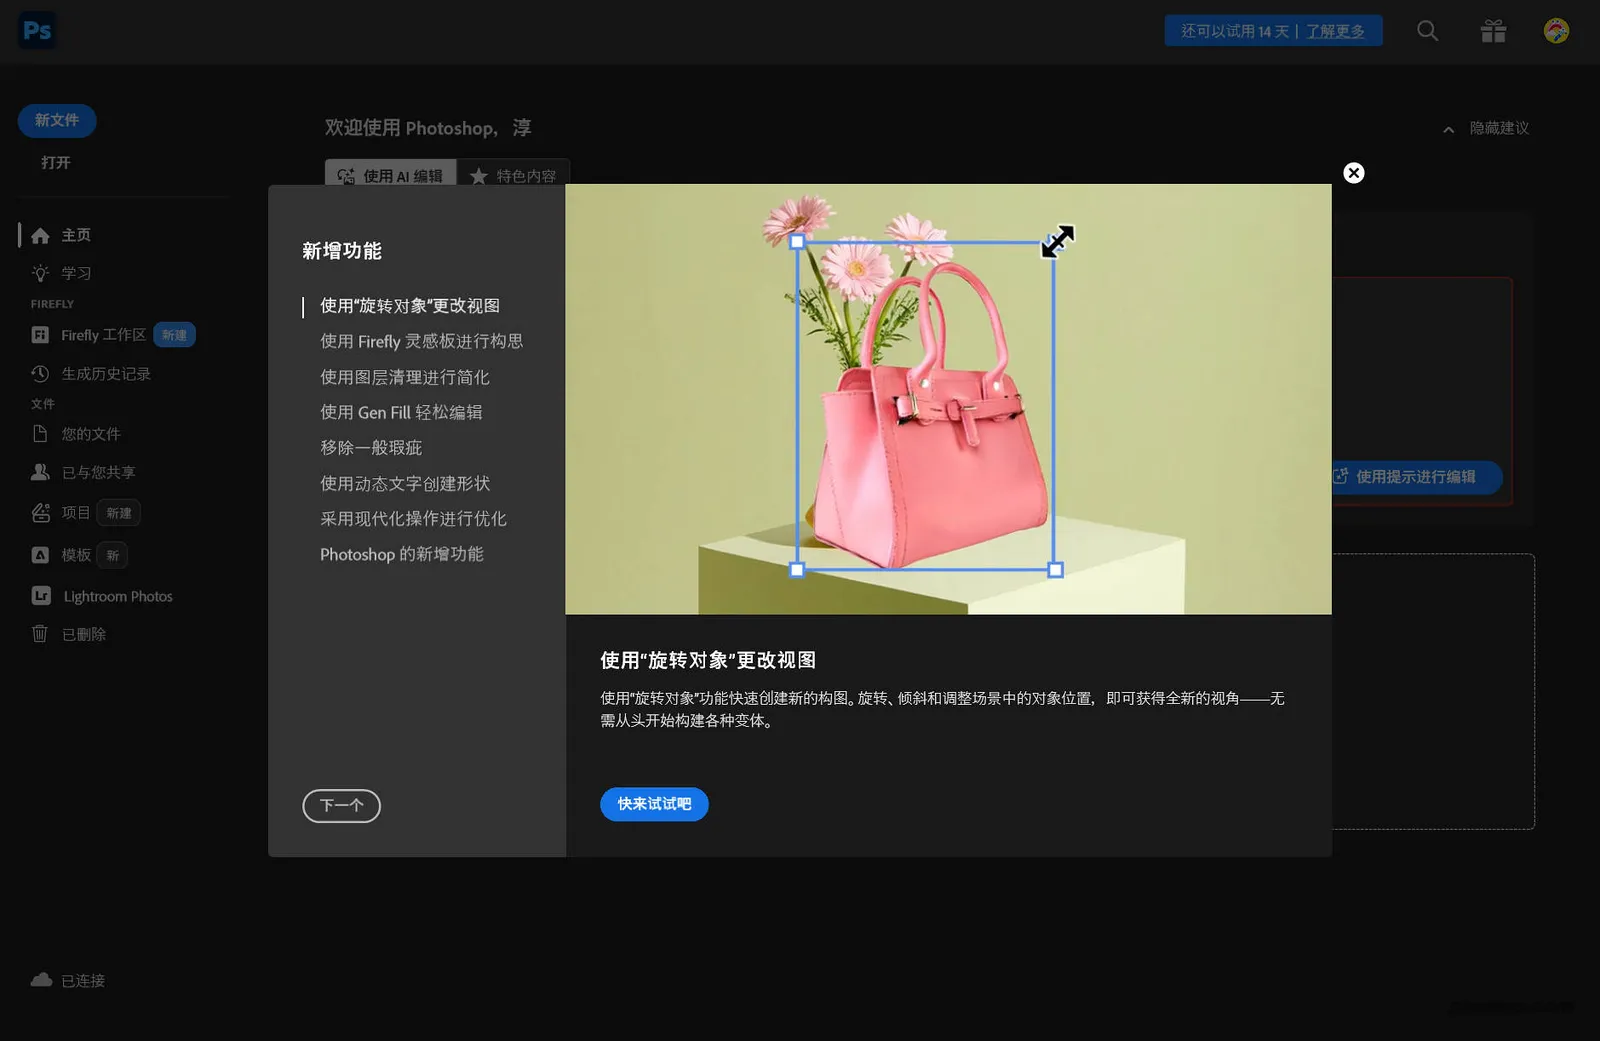Select 采用现代化操作进行优化 item
This screenshot has height=1041, width=1600.
click(413, 519)
